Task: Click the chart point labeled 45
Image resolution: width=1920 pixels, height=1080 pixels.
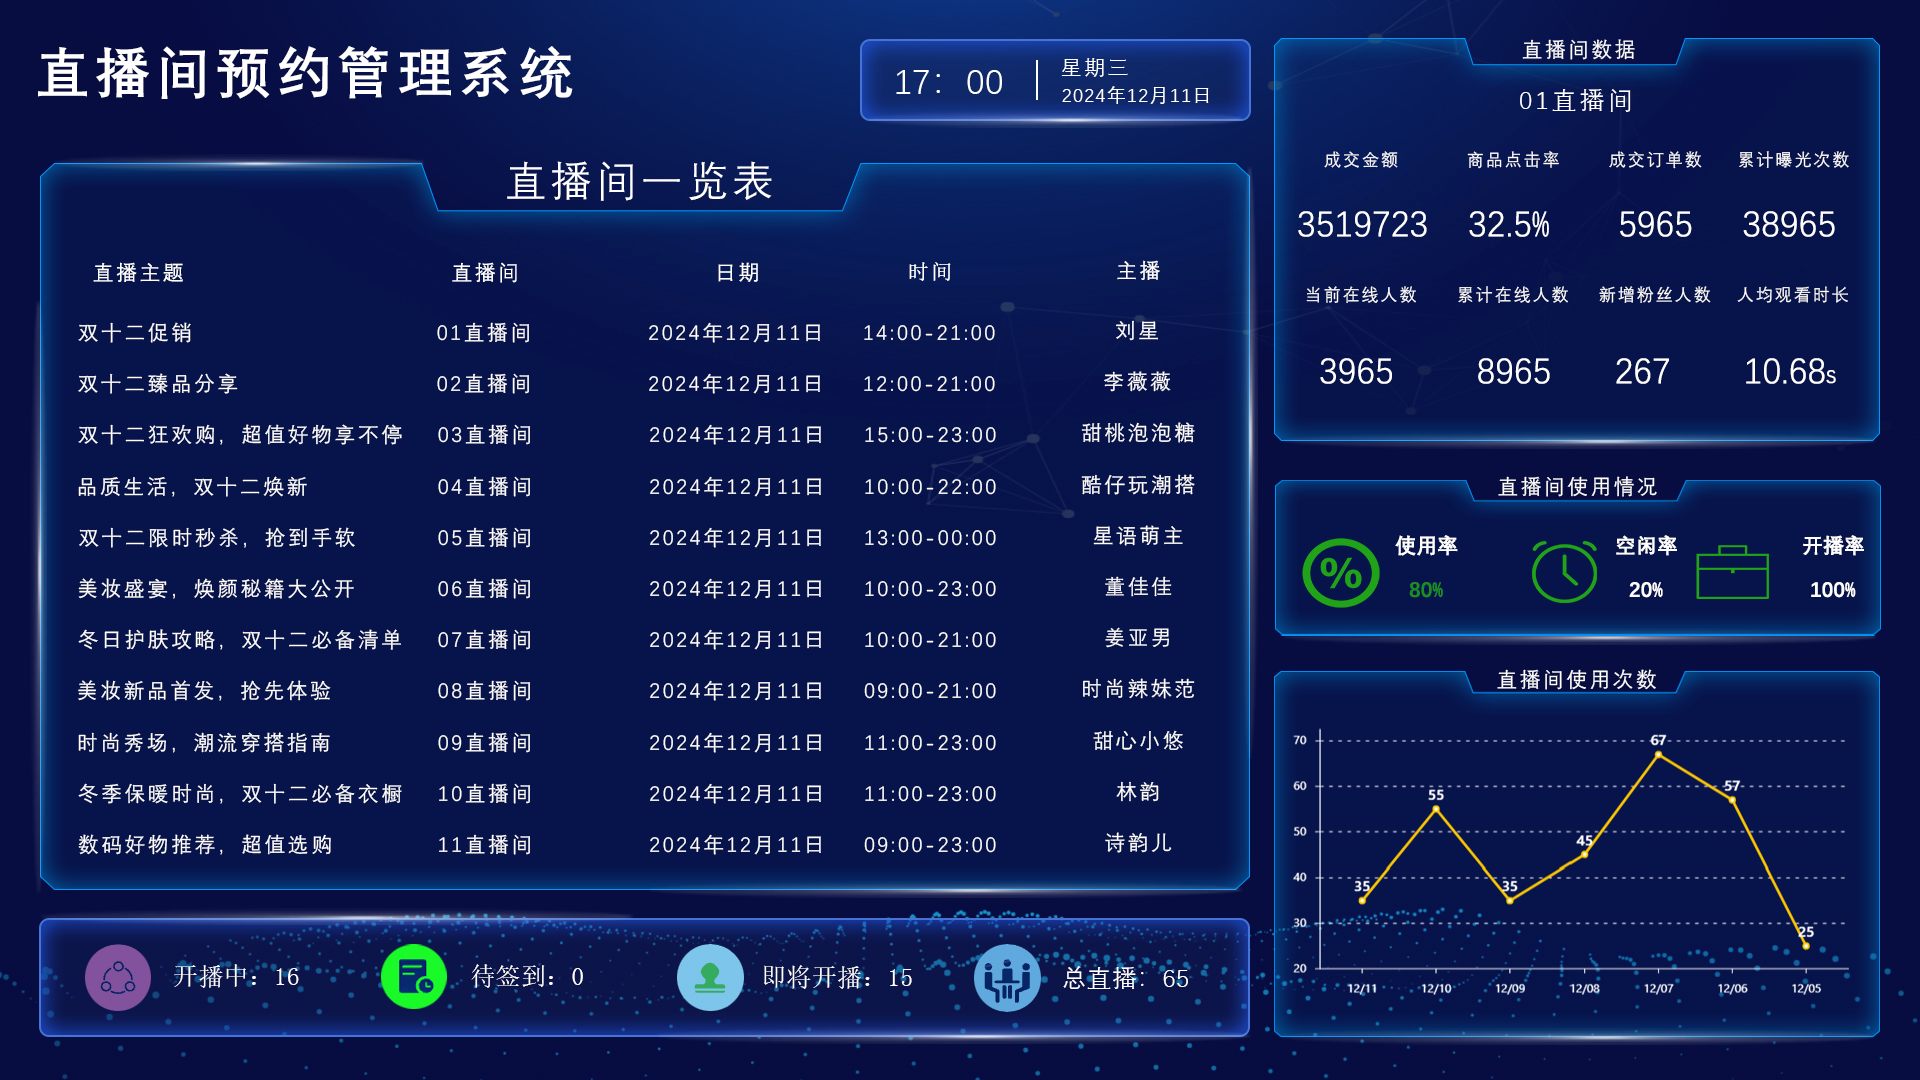Action: pos(1584,854)
